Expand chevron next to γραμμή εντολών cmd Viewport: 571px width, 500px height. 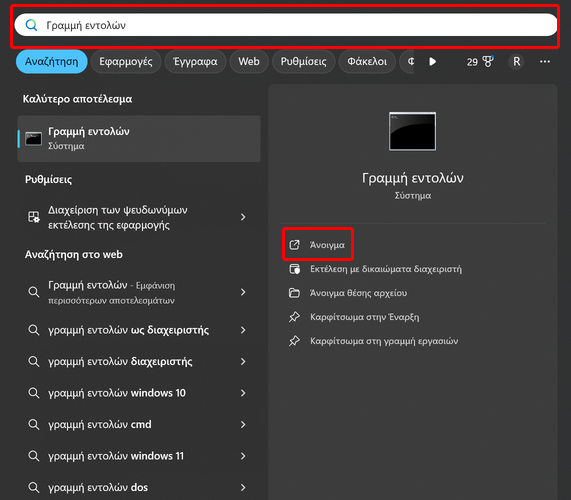[x=243, y=425]
